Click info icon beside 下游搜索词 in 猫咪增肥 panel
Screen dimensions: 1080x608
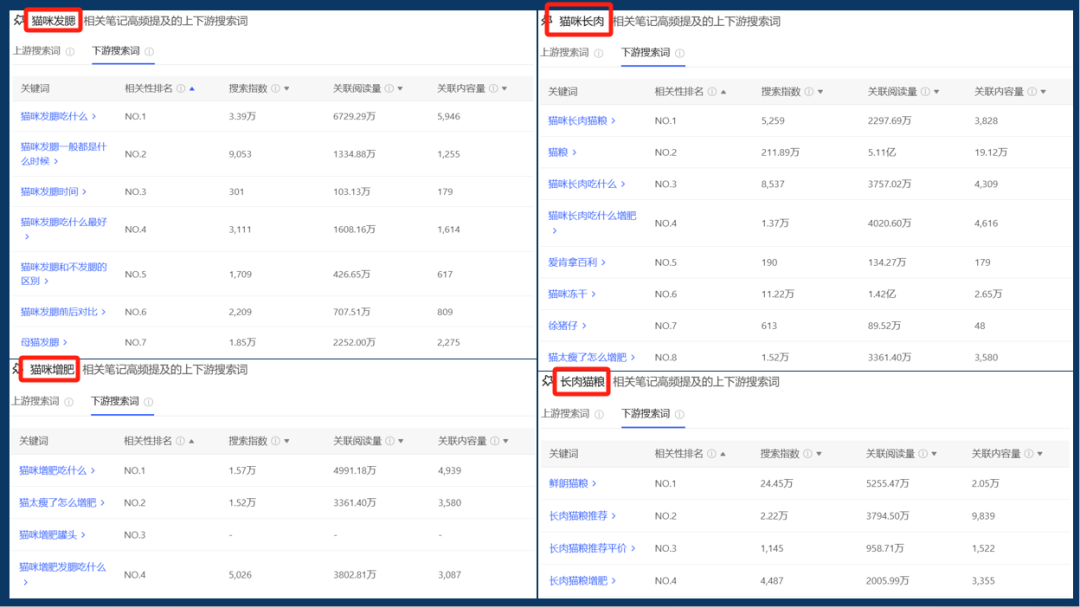[x=149, y=402]
